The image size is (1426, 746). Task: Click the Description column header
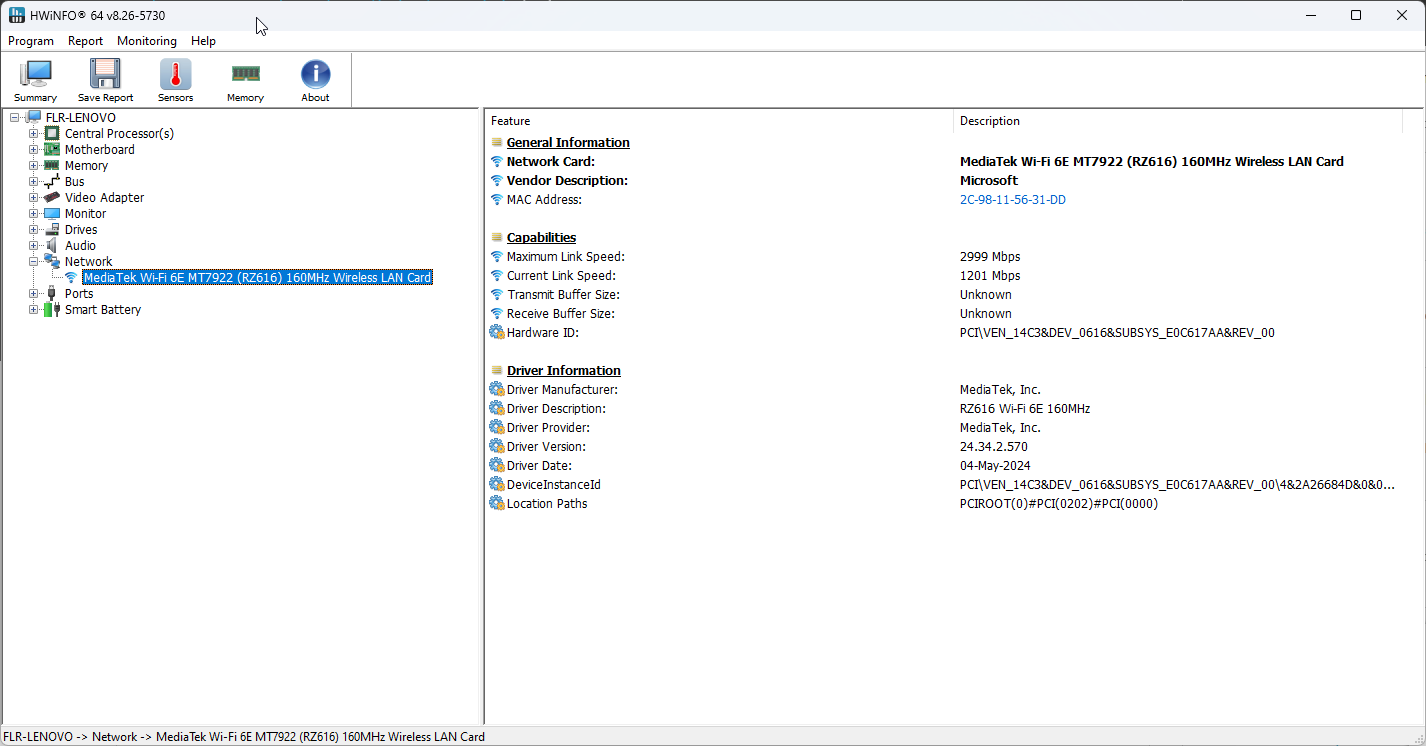[1178, 121]
